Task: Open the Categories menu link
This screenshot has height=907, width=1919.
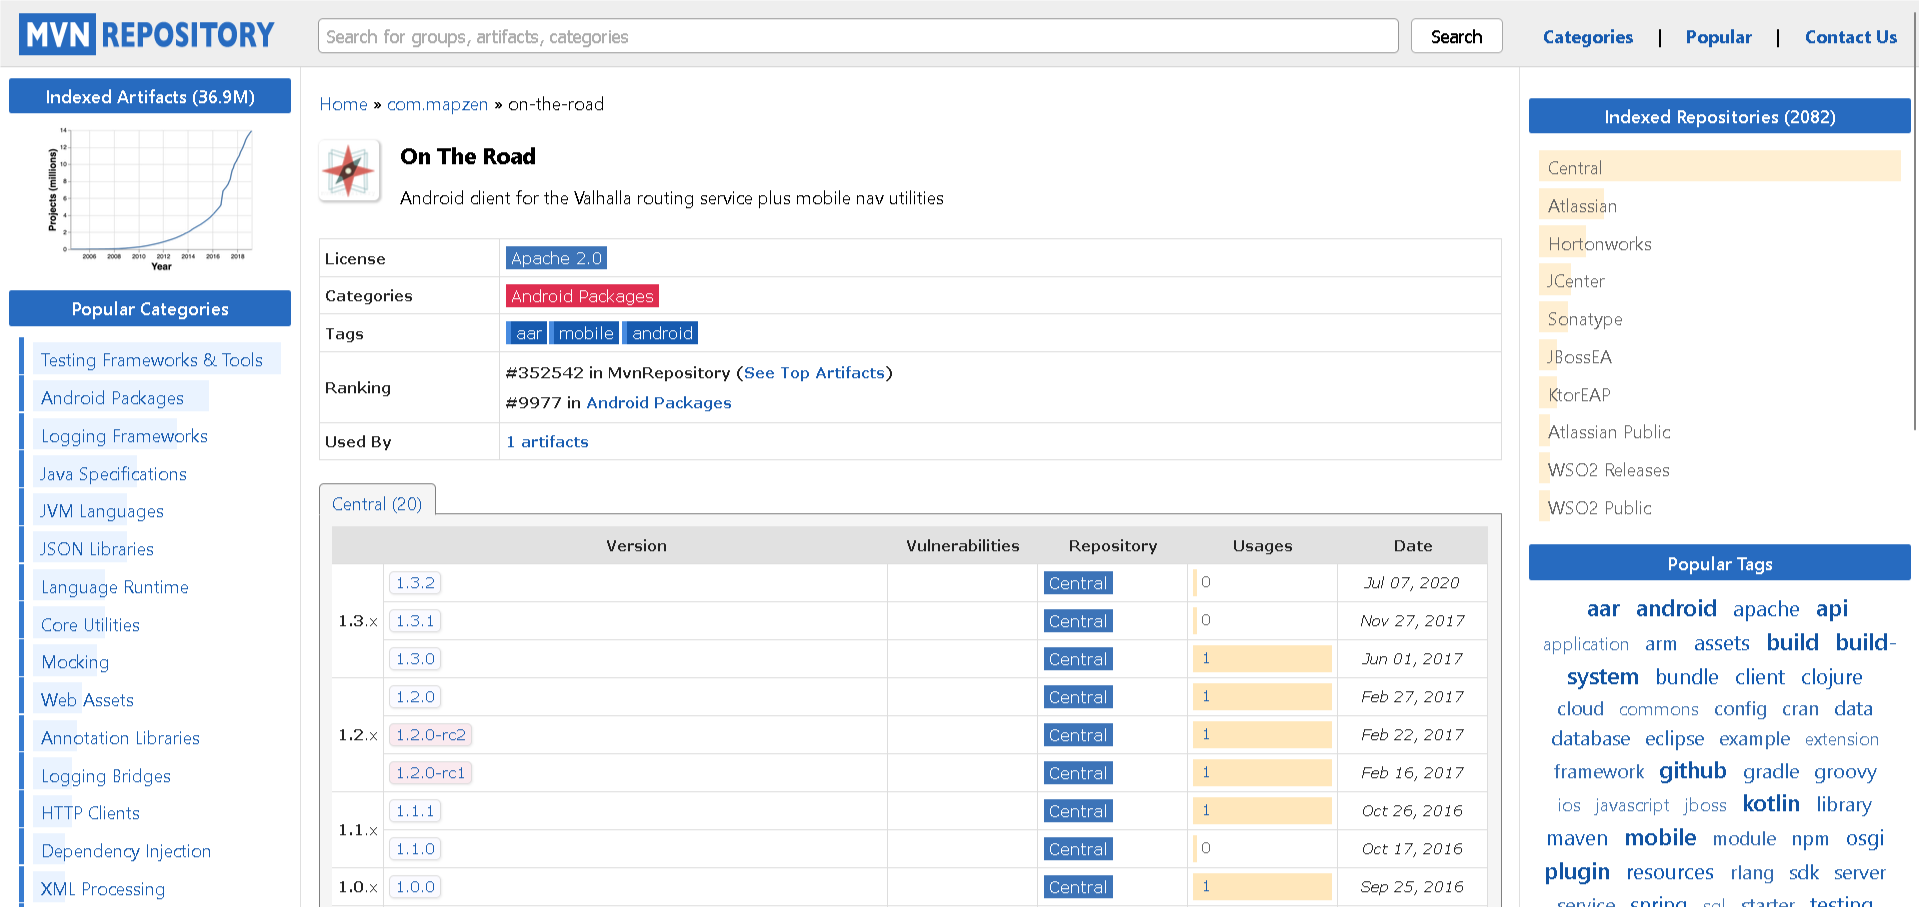Action: point(1587,37)
